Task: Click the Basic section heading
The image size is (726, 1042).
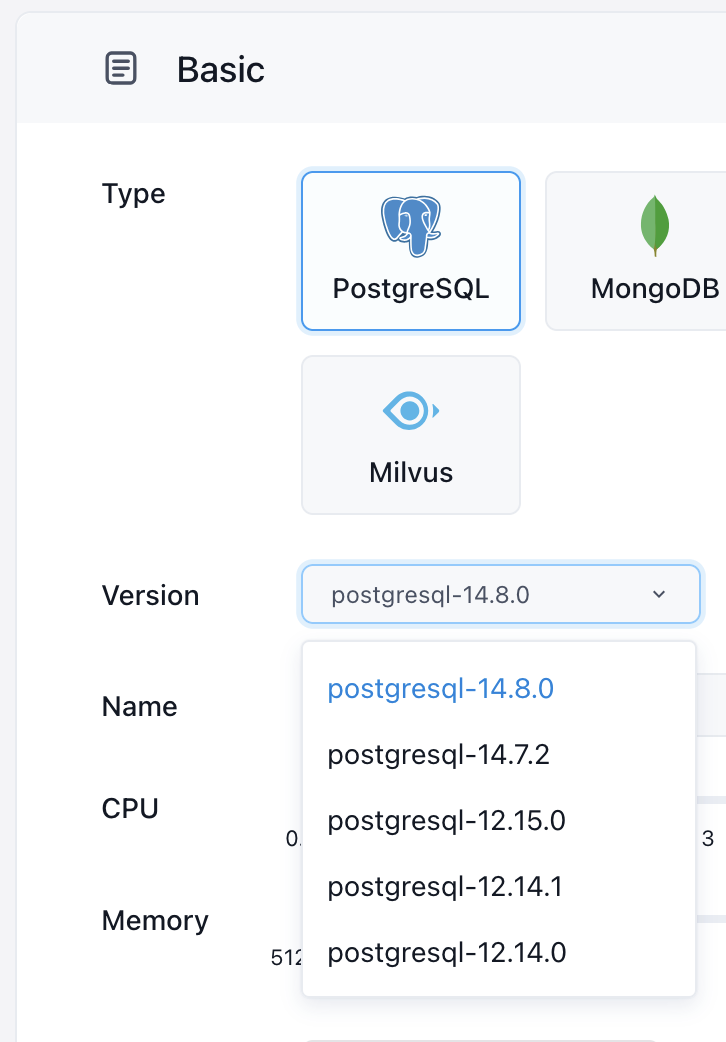Action: tap(221, 70)
